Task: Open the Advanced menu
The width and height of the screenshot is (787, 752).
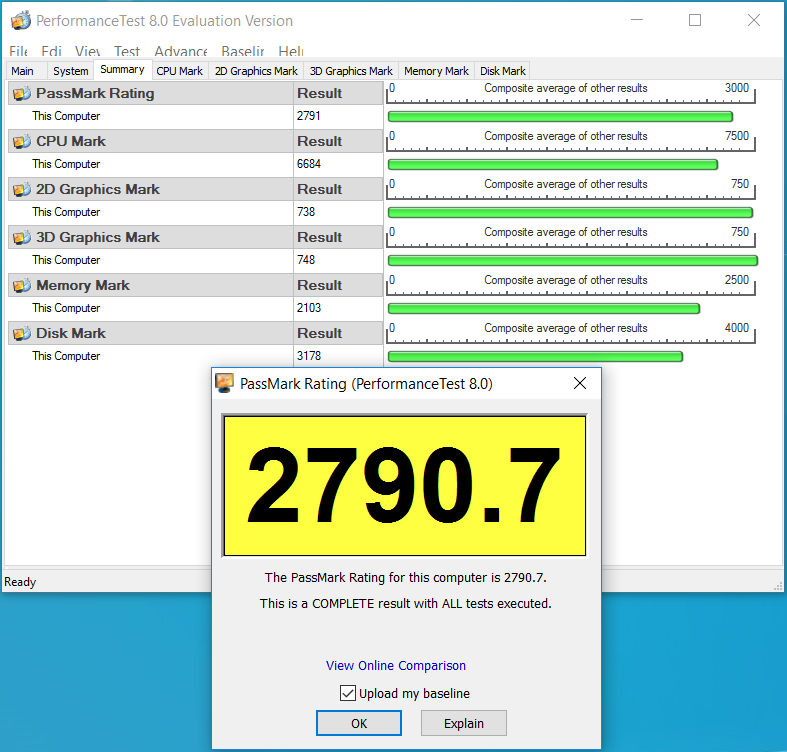Action: click(181, 51)
